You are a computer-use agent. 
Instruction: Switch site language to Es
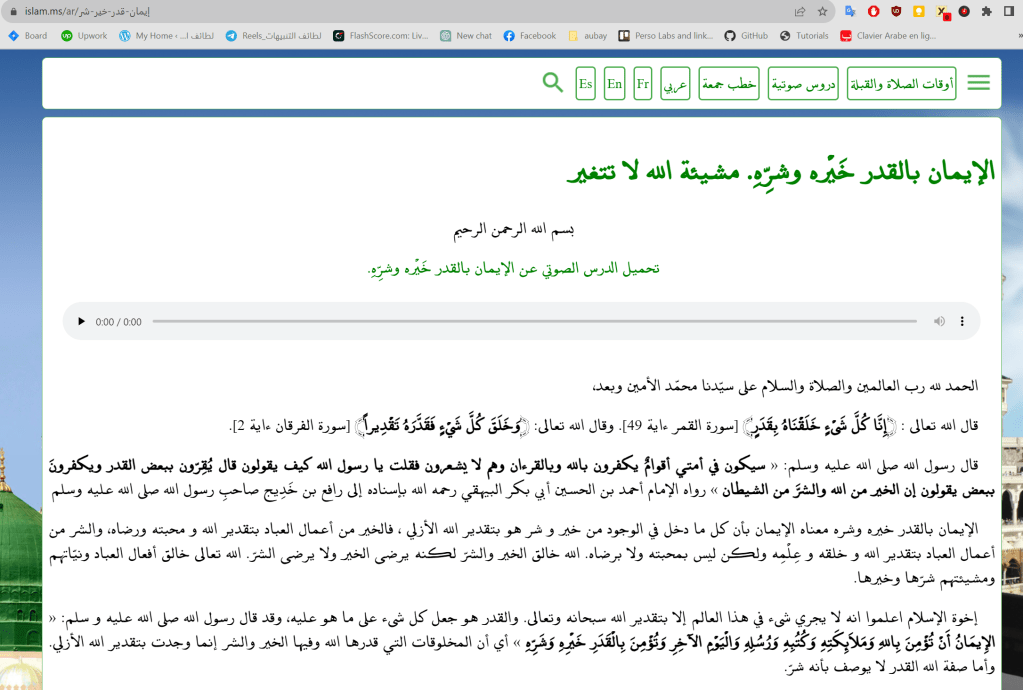pos(586,84)
